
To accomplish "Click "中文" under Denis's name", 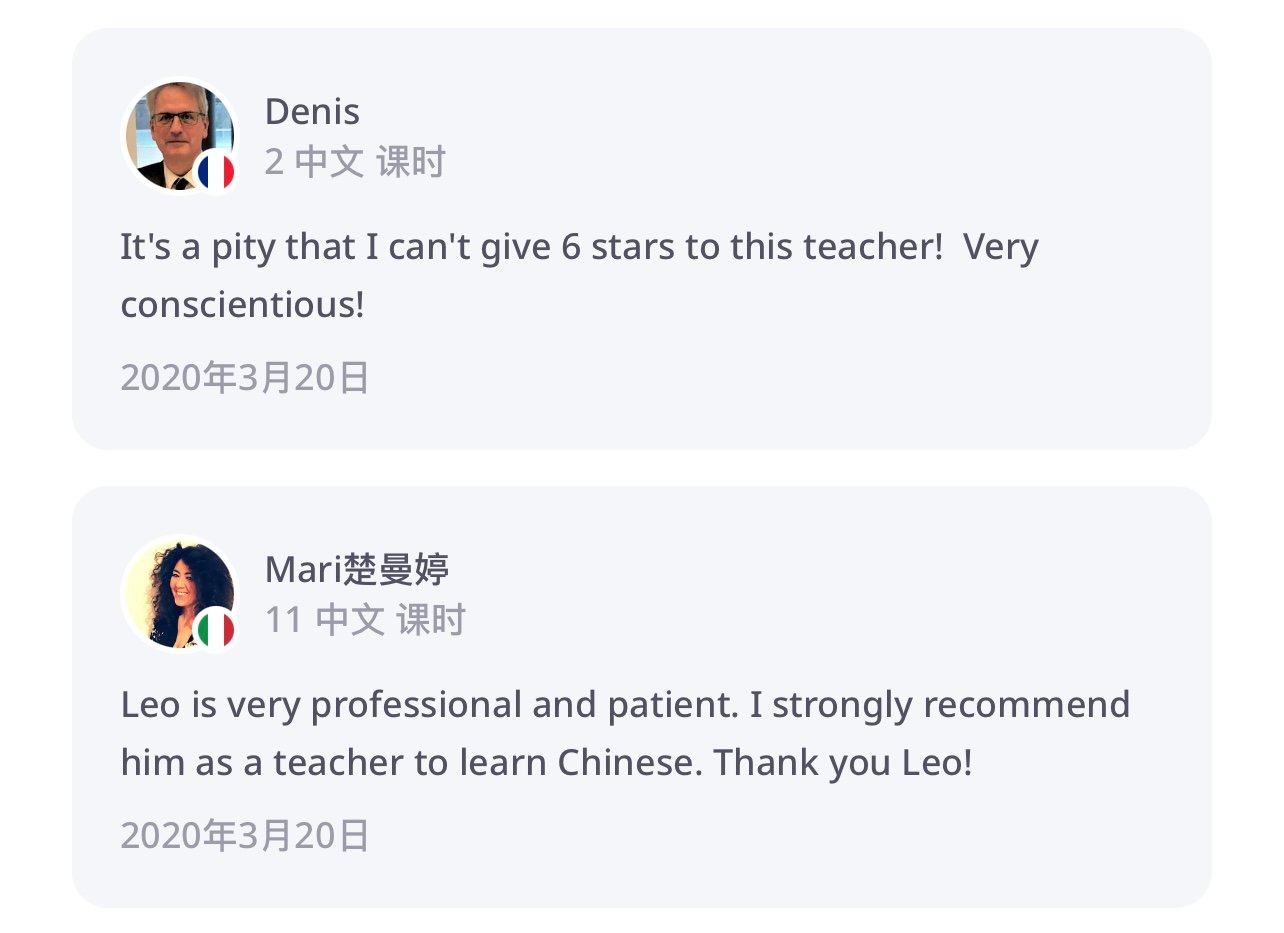I will [329, 162].
